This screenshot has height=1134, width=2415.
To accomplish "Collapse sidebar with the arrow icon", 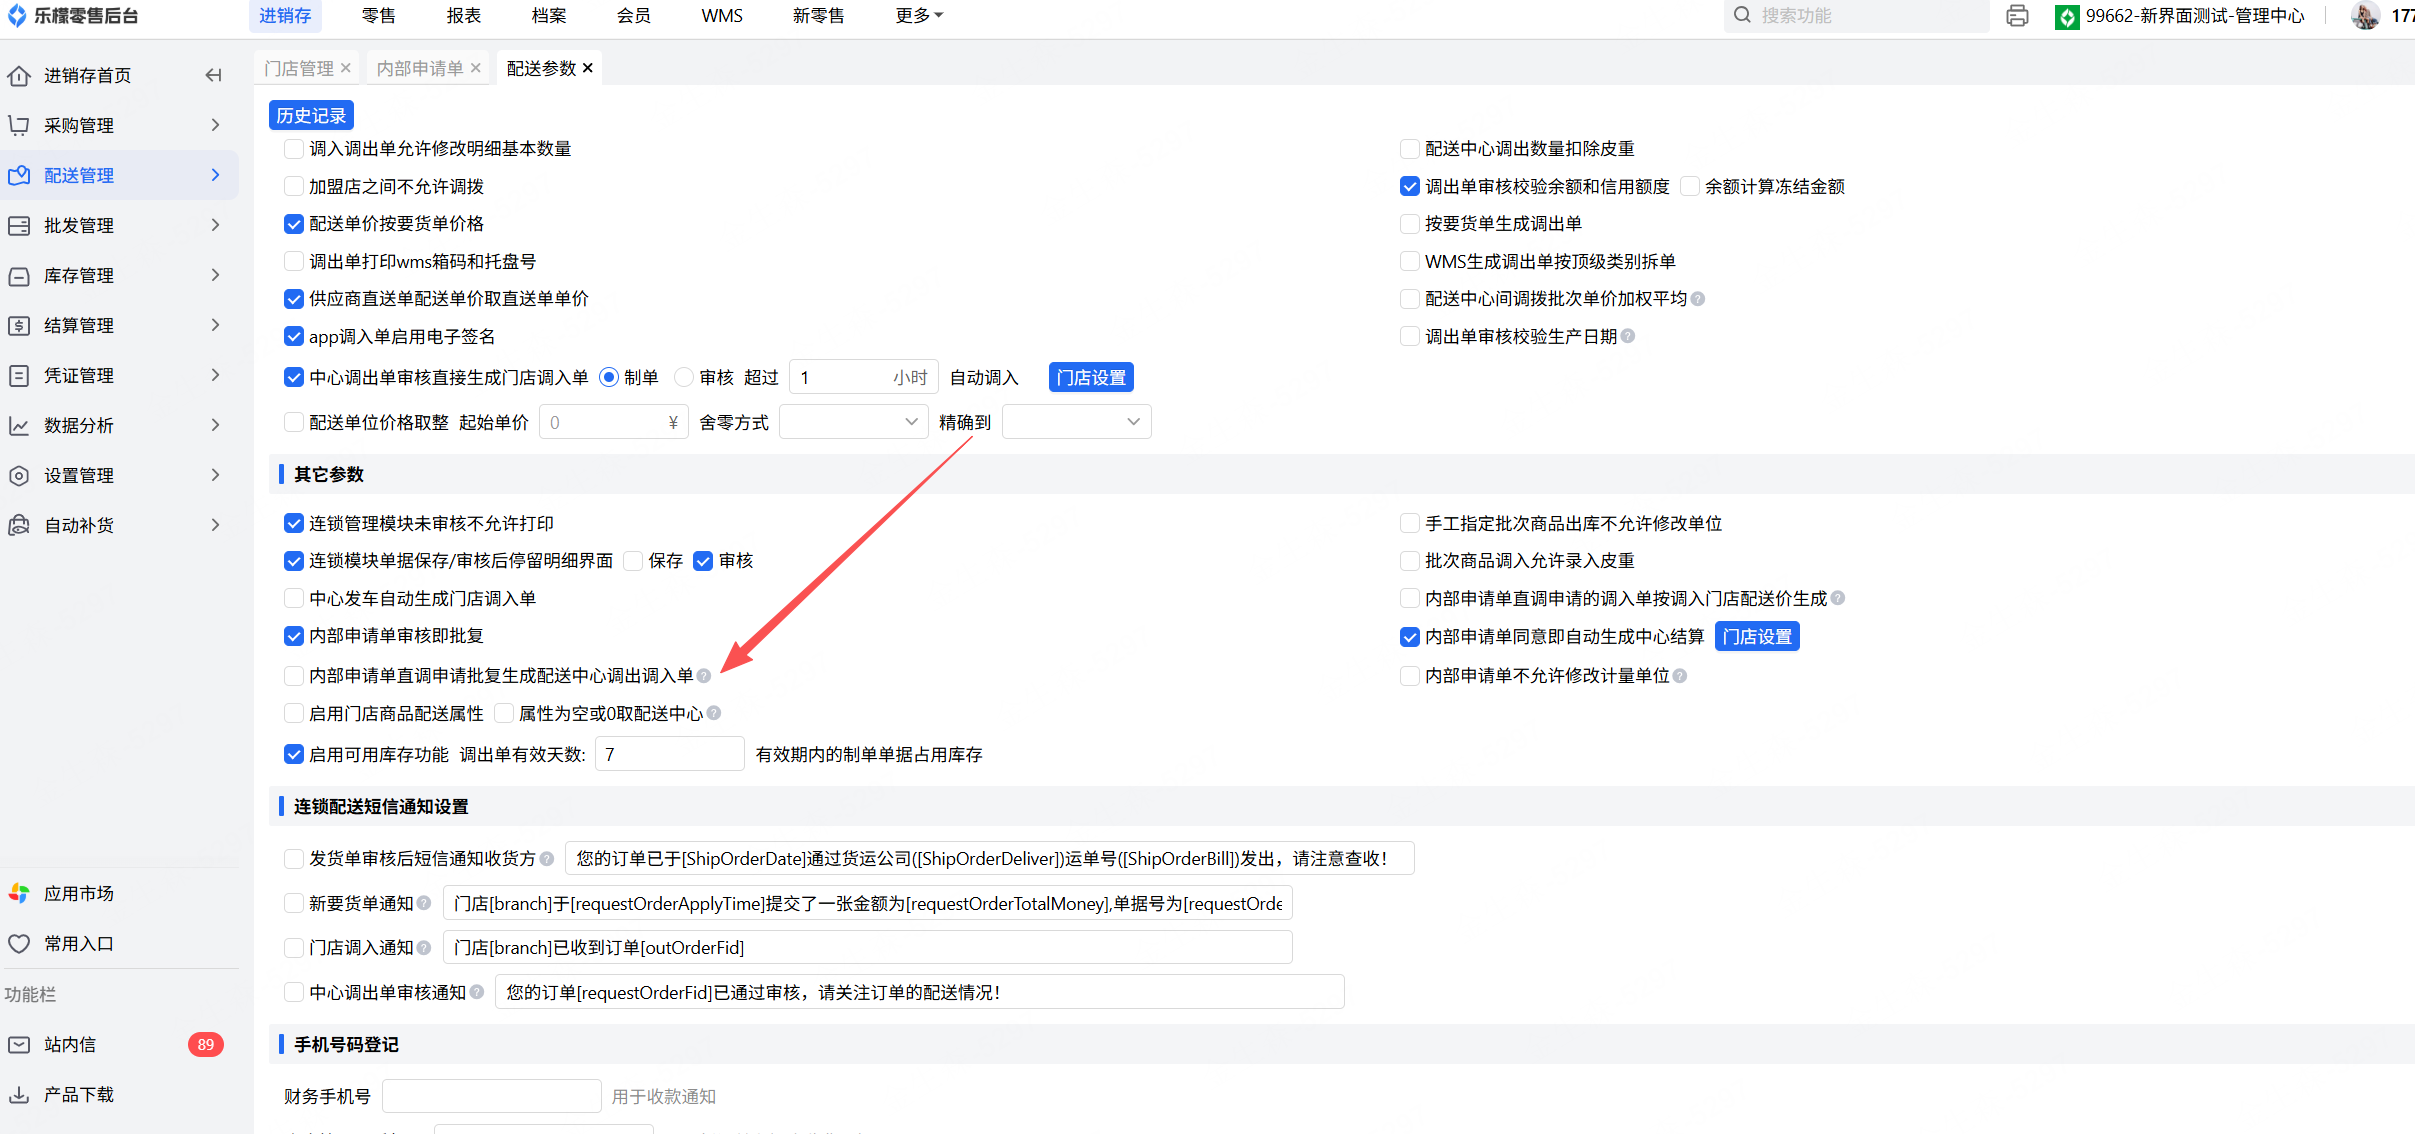I will (213, 75).
